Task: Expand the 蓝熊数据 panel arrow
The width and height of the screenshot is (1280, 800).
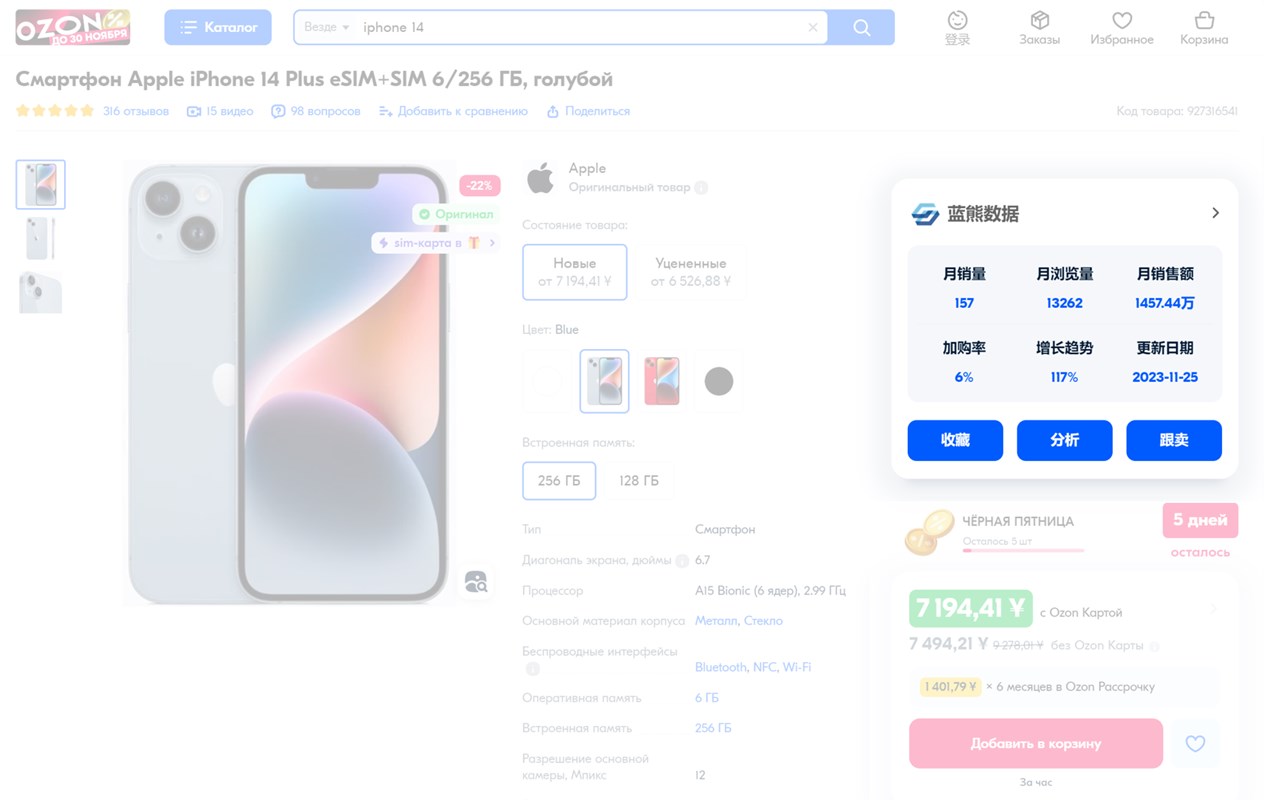Action: (x=1215, y=213)
